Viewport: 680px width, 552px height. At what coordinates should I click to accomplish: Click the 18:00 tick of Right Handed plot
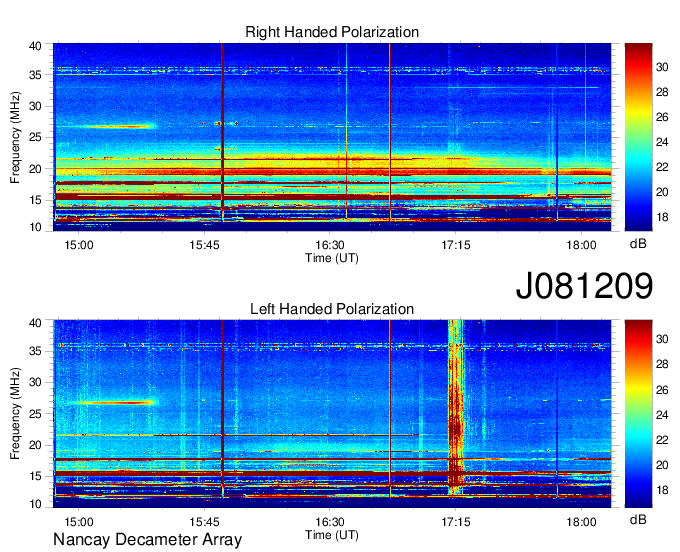coord(581,245)
